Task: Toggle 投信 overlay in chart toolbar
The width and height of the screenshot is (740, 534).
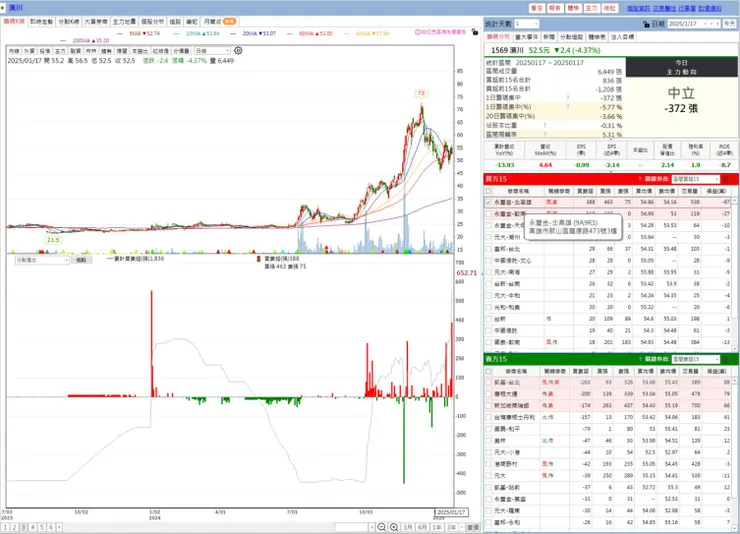Action: [45, 50]
